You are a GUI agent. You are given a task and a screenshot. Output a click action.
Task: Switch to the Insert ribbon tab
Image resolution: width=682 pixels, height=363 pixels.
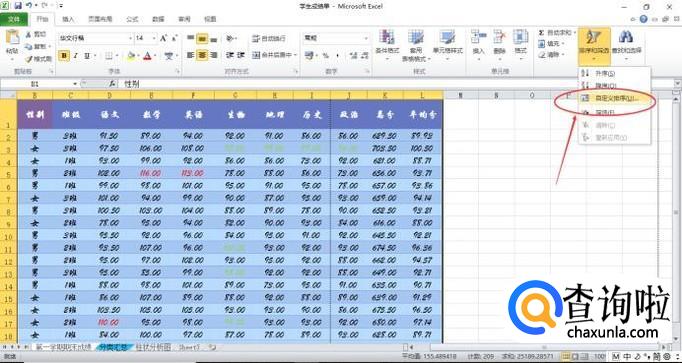click(68, 19)
